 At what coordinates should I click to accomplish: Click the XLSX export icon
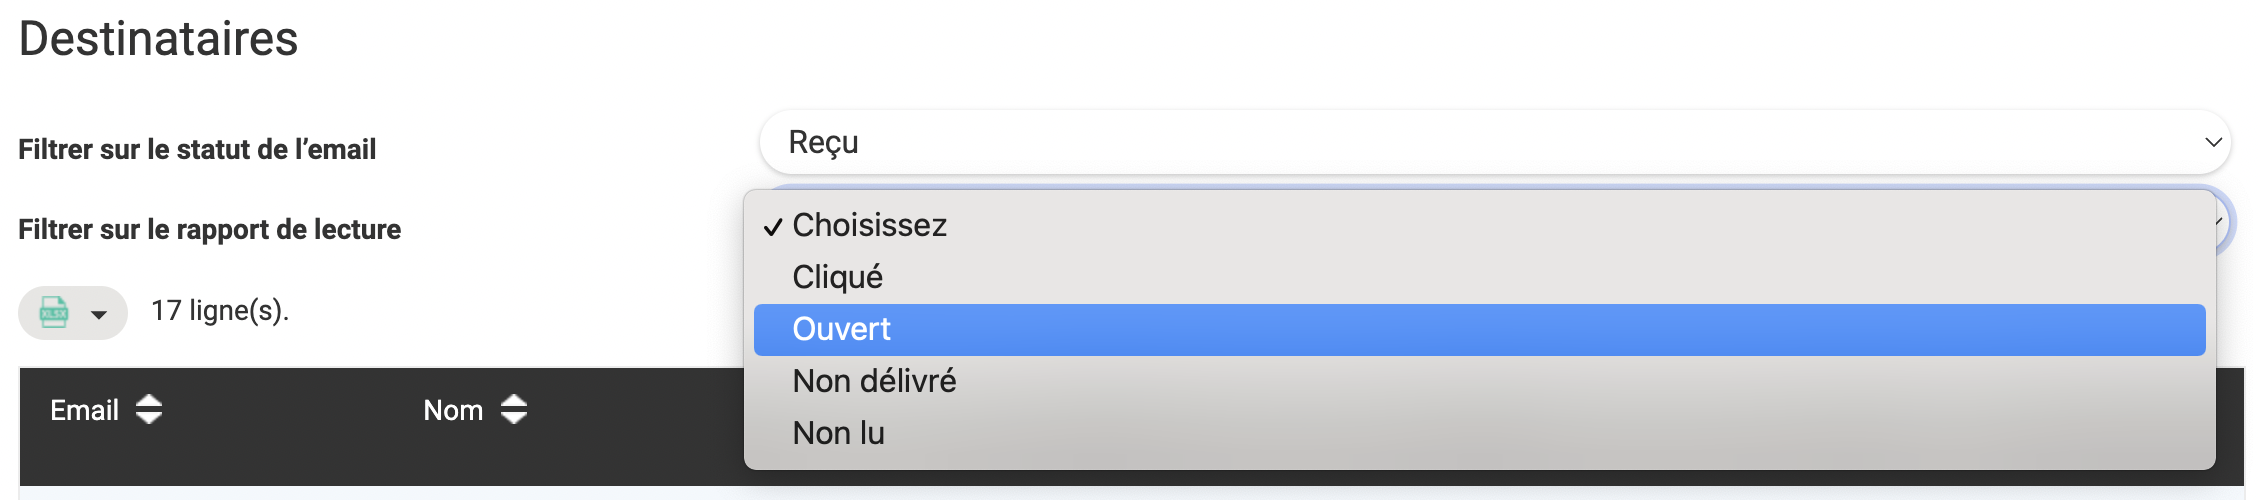pyautogui.click(x=54, y=313)
